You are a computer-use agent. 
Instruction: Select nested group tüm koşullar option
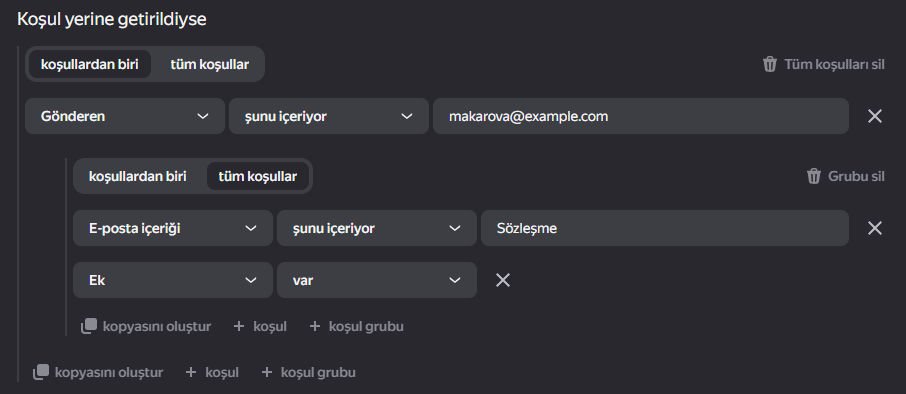coord(258,176)
